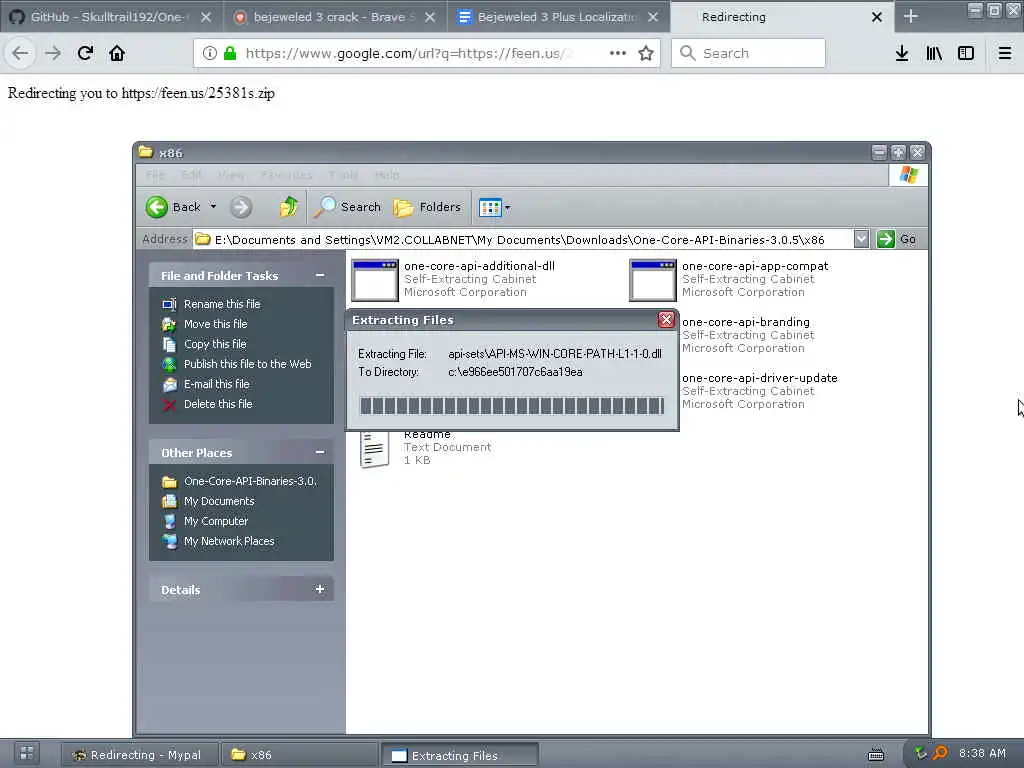This screenshot has width=1024, height=768.
Task: Click Rename this file
Action: point(222,304)
